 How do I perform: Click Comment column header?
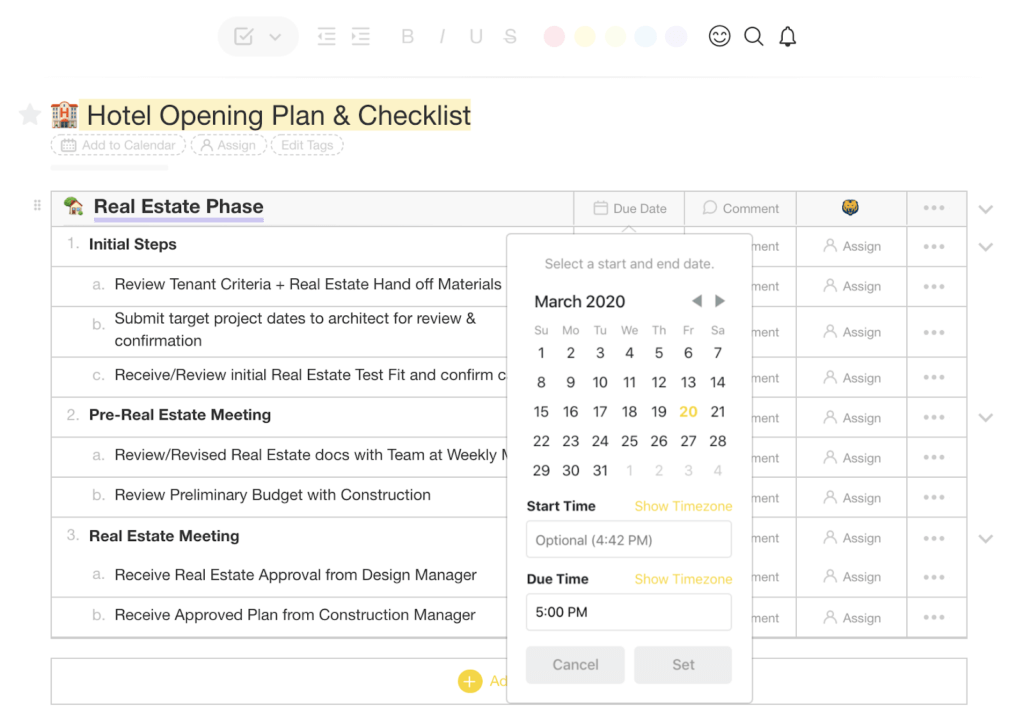point(741,209)
